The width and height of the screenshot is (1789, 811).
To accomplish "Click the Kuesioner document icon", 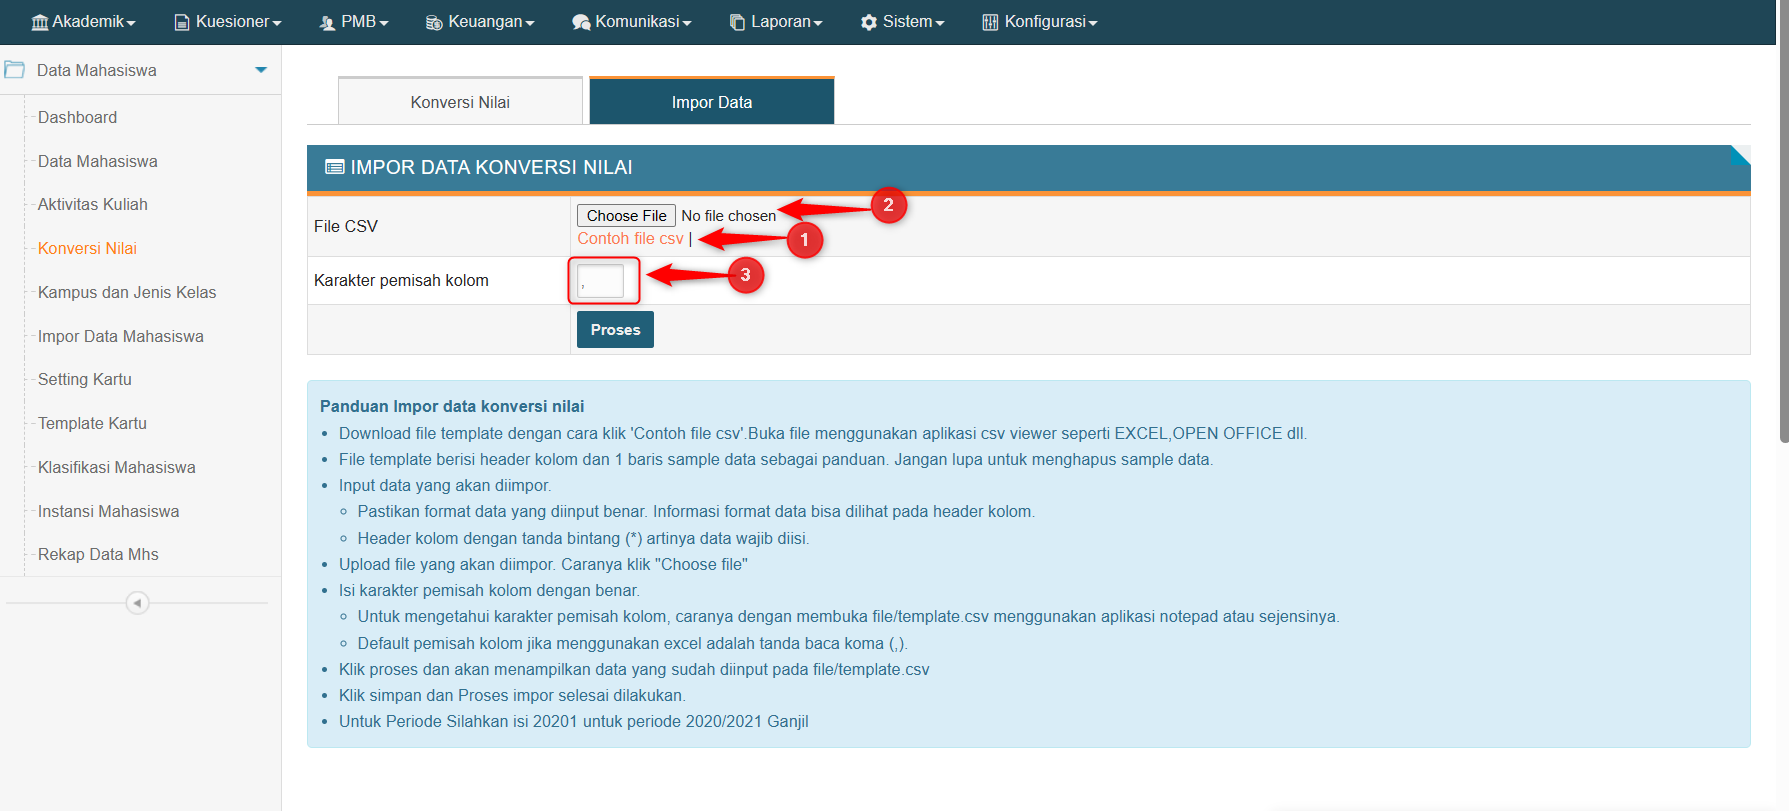I will coord(182,22).
